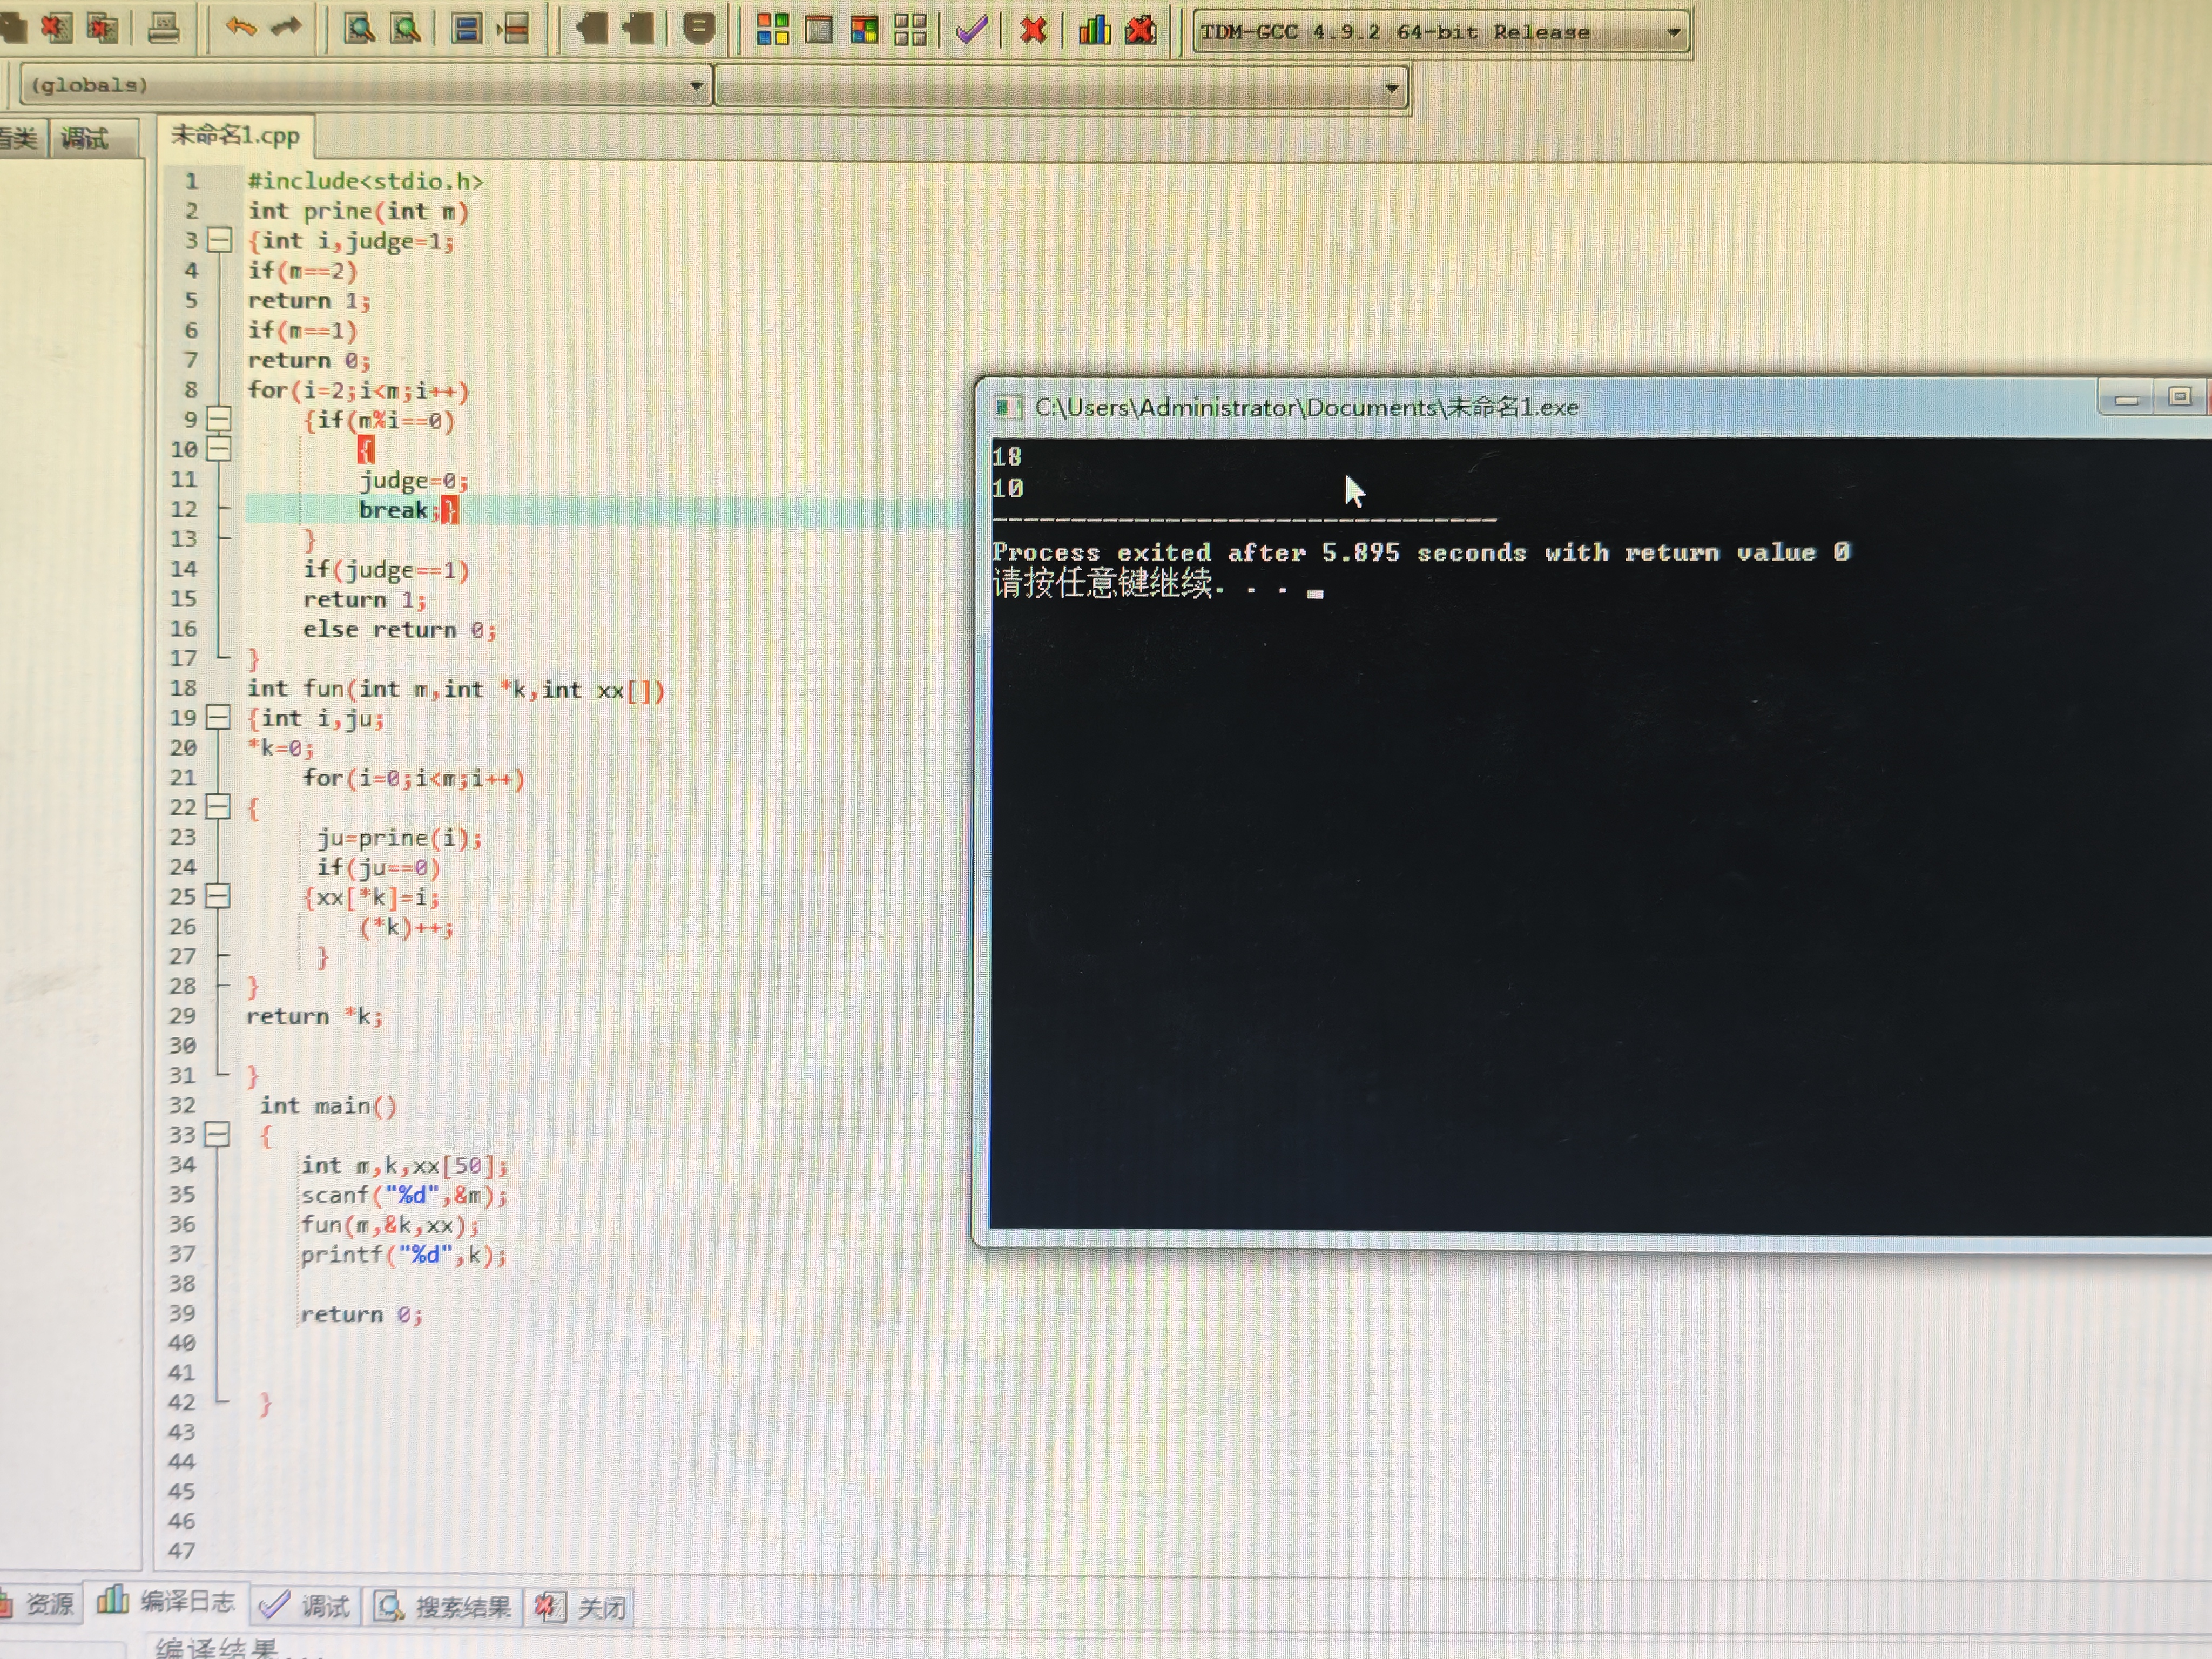Collapse the code fold at line 19
The image size is (2212, 1659).
(x=218, y=717)
